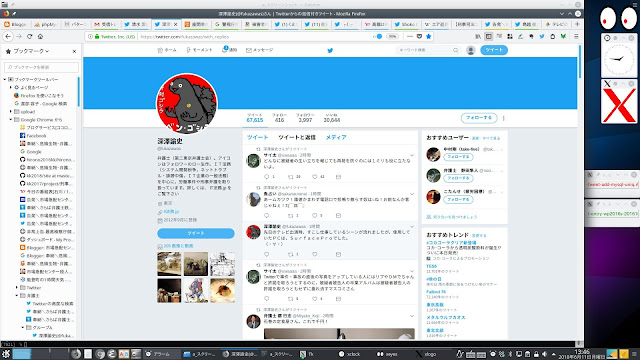
Task: Open the profile avatar menu on Twitter
Action: 471,50
